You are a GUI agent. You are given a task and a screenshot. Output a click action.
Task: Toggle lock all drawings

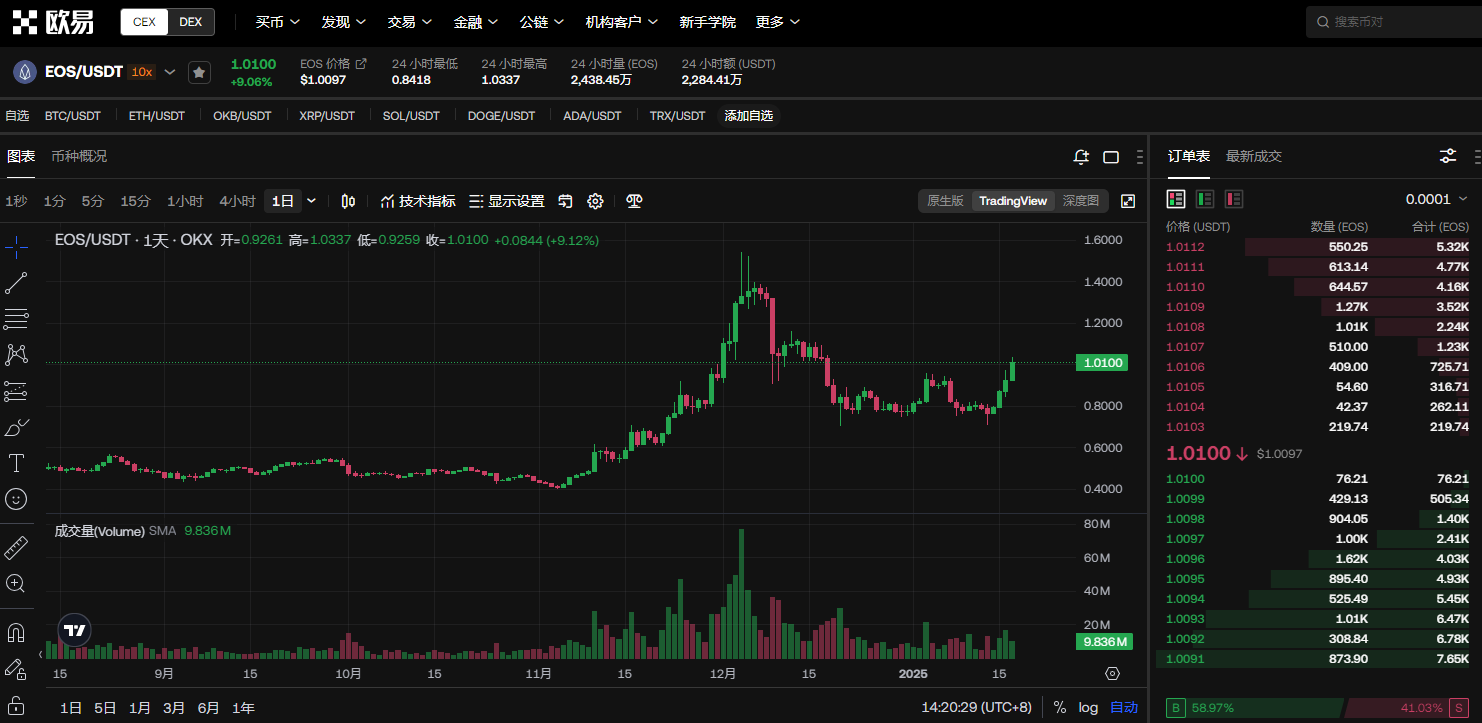(16, 705)
